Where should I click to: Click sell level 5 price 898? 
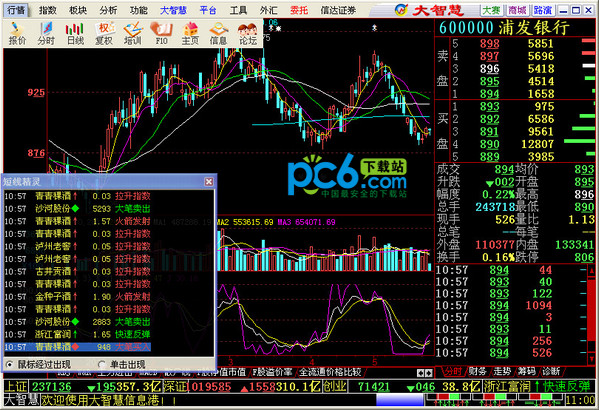click(489, 44)
